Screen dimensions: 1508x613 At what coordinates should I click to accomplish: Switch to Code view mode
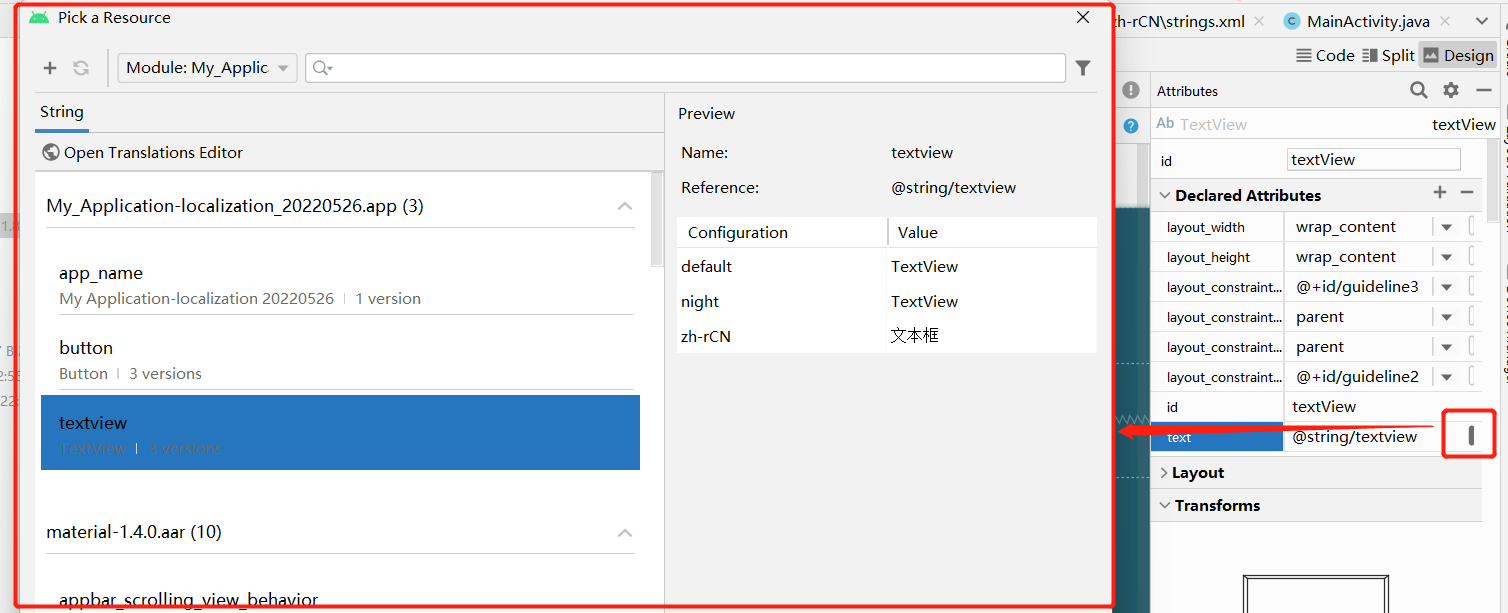(1325, 55)
